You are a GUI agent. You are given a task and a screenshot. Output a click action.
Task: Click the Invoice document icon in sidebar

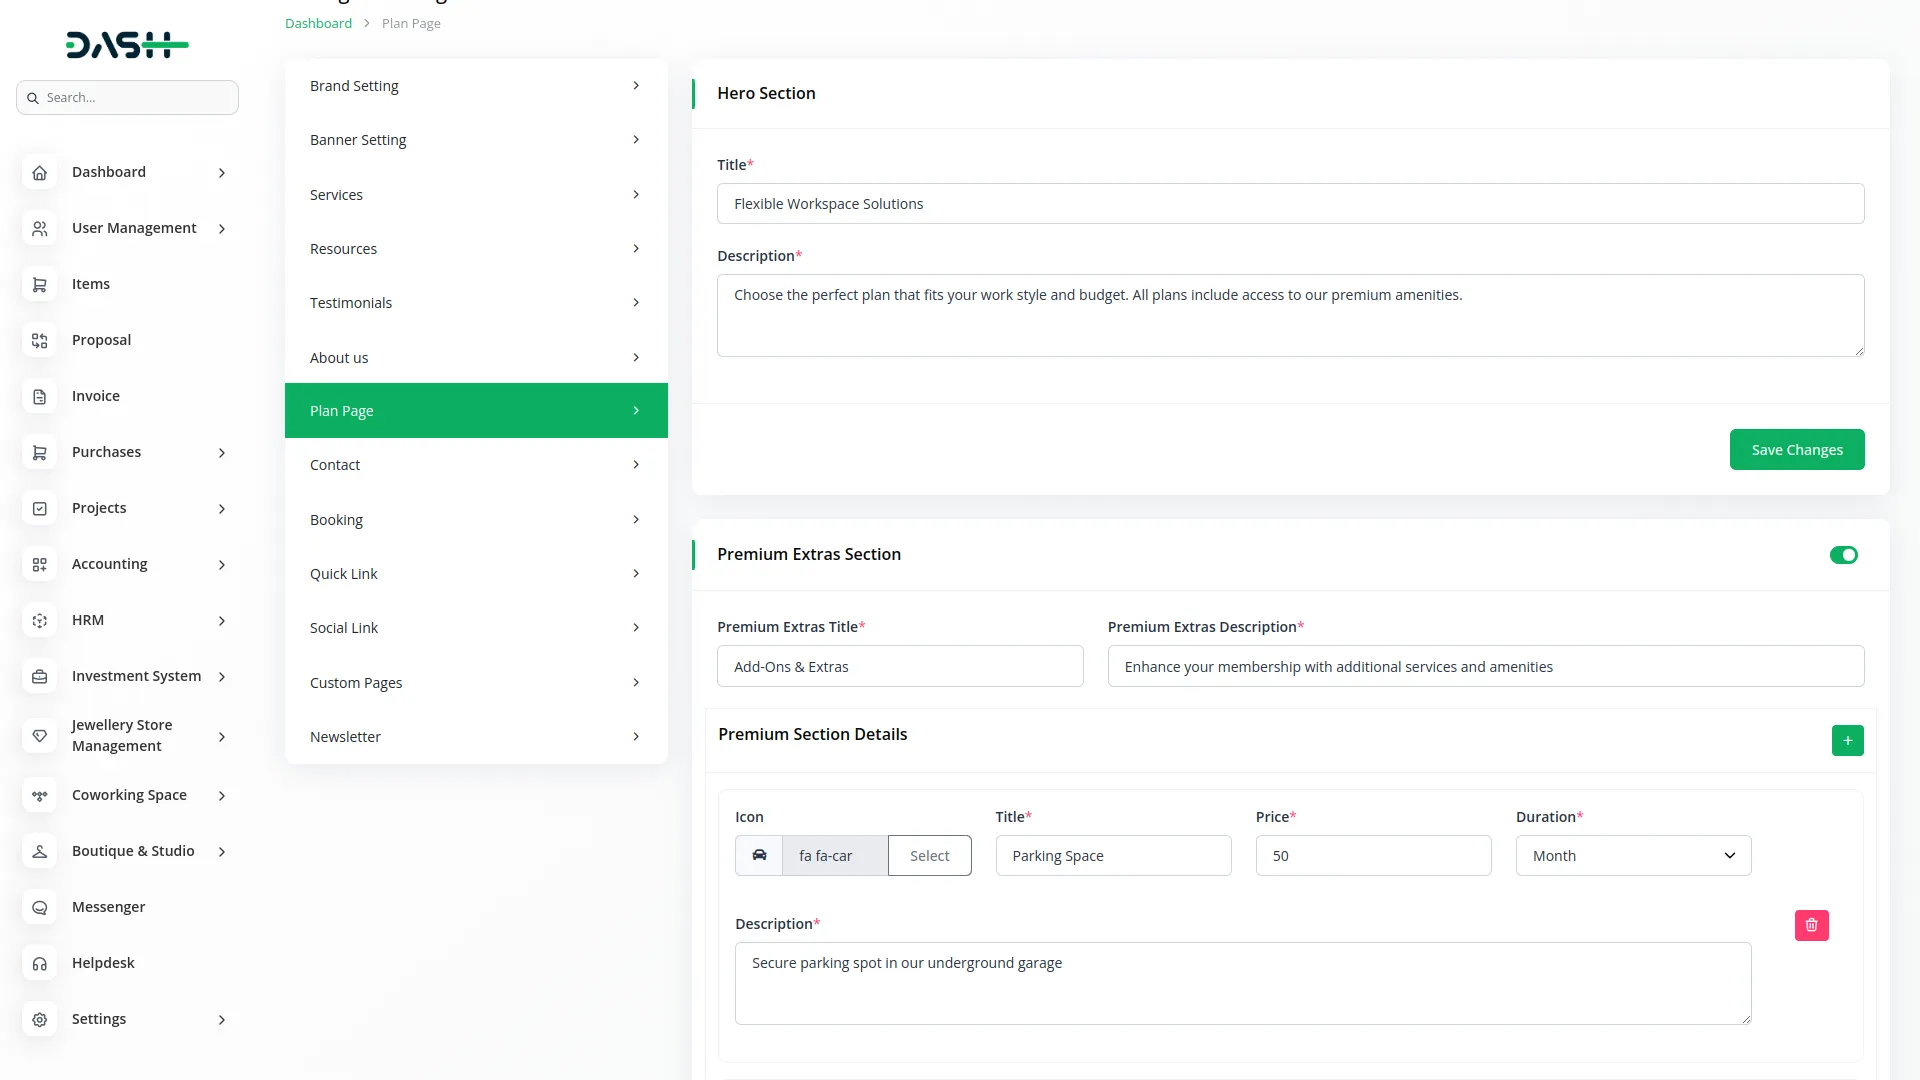40,396
